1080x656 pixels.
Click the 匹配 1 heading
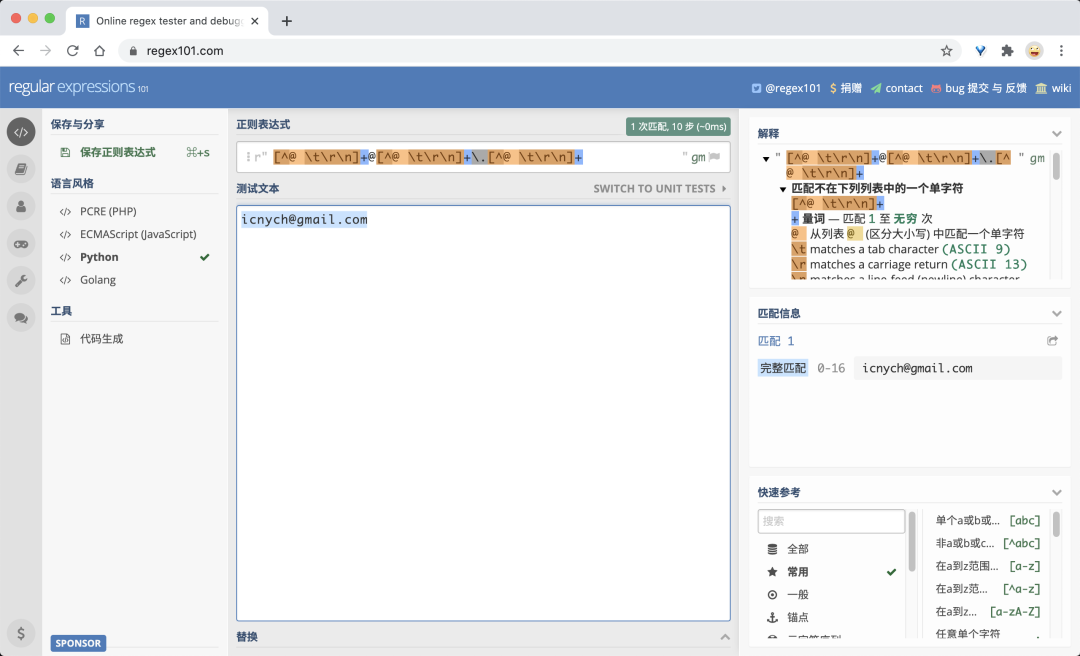776,341
